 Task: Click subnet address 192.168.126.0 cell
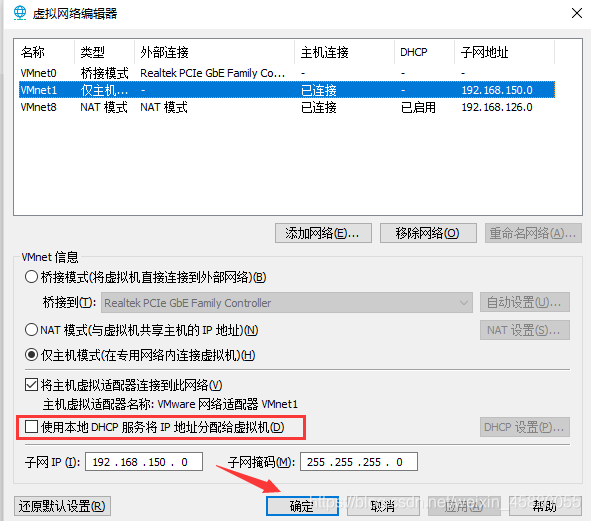(497, 107)
